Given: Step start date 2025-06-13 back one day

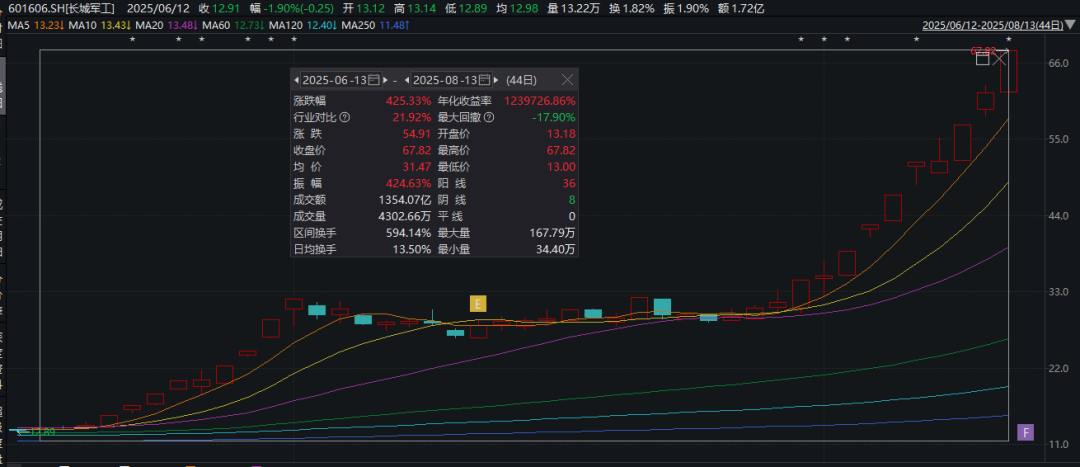Looking at the screenshot, I should click(x=297, y=79).
